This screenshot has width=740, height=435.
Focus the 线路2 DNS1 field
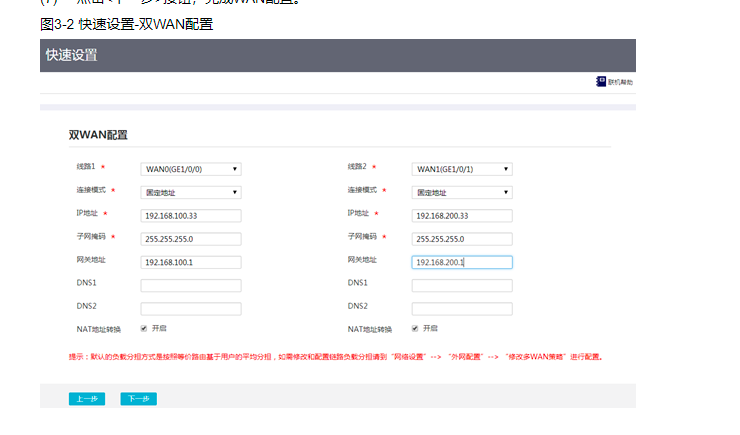462,285
